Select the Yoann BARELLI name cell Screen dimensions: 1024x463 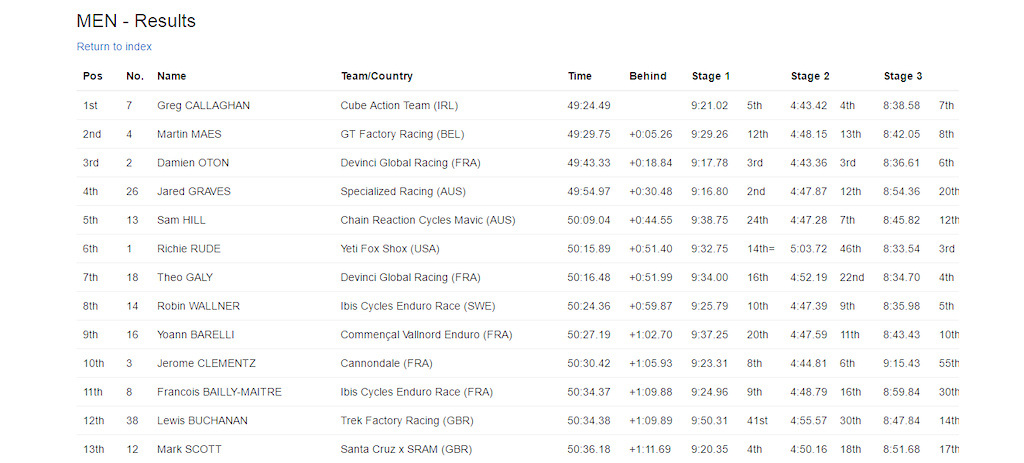pyautogui.click(x=195, y=335)
